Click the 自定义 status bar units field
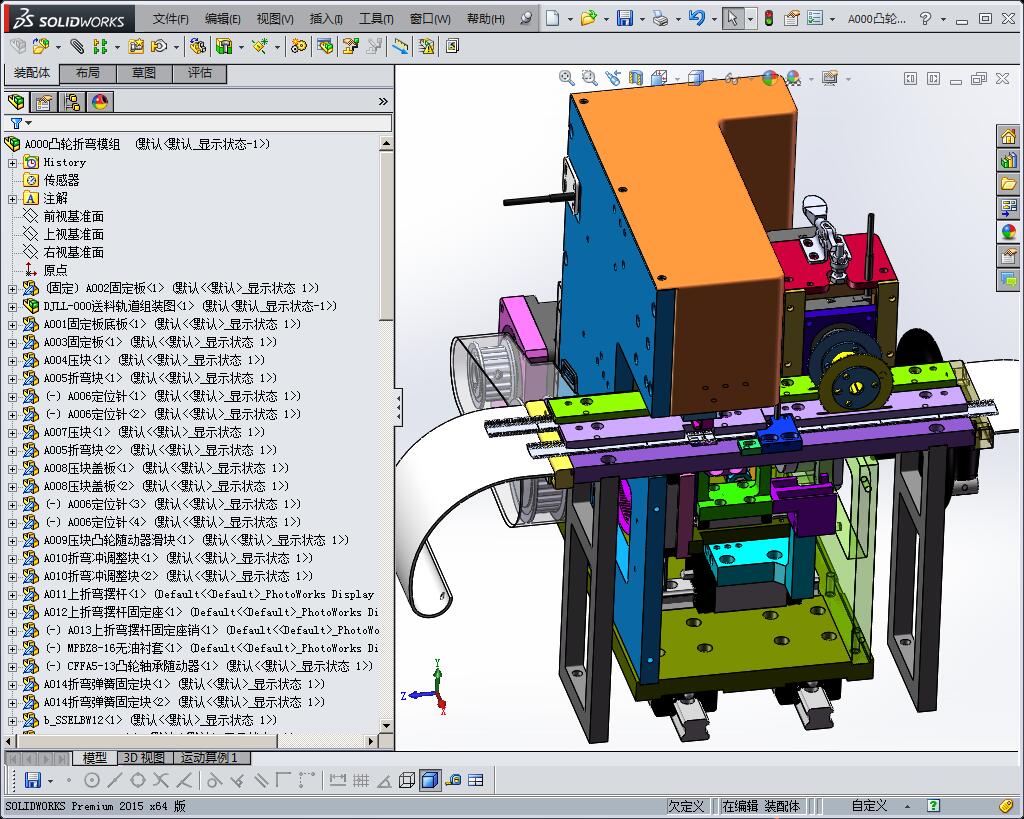The height and width of the screenshot is (819, 1024). (869, 807)
